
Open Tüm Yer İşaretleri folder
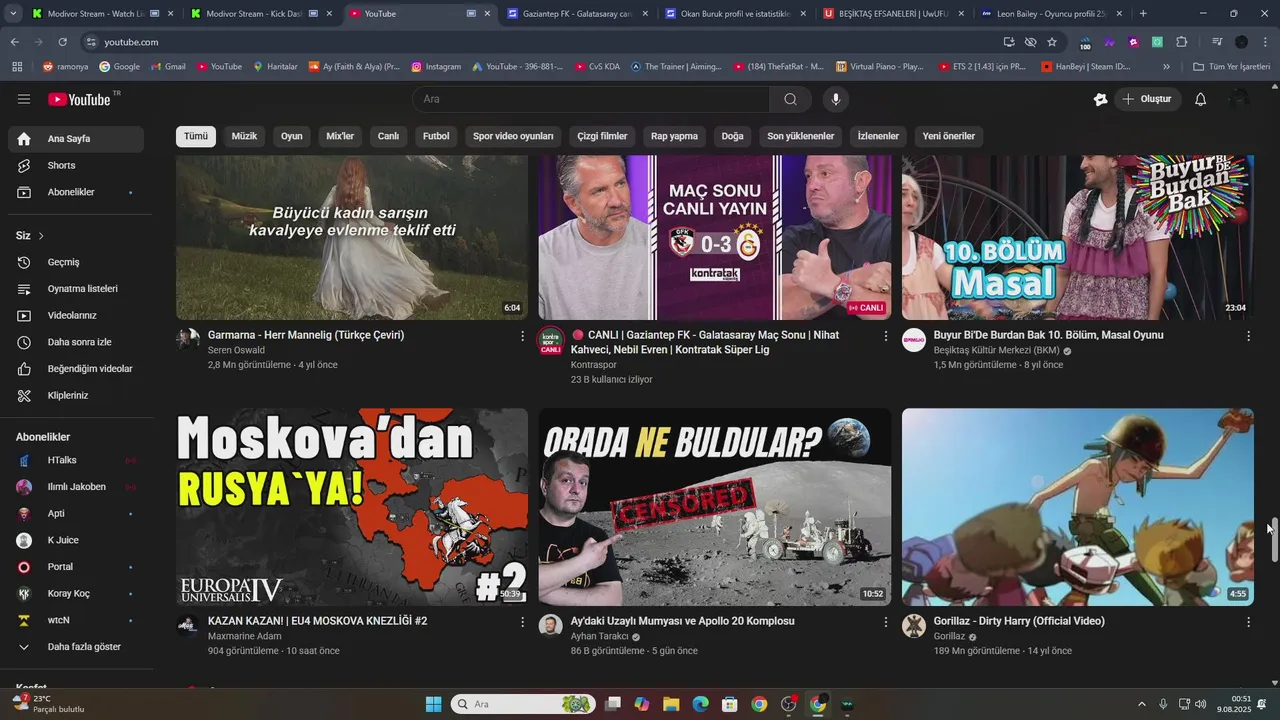[x=1232, y=67]
